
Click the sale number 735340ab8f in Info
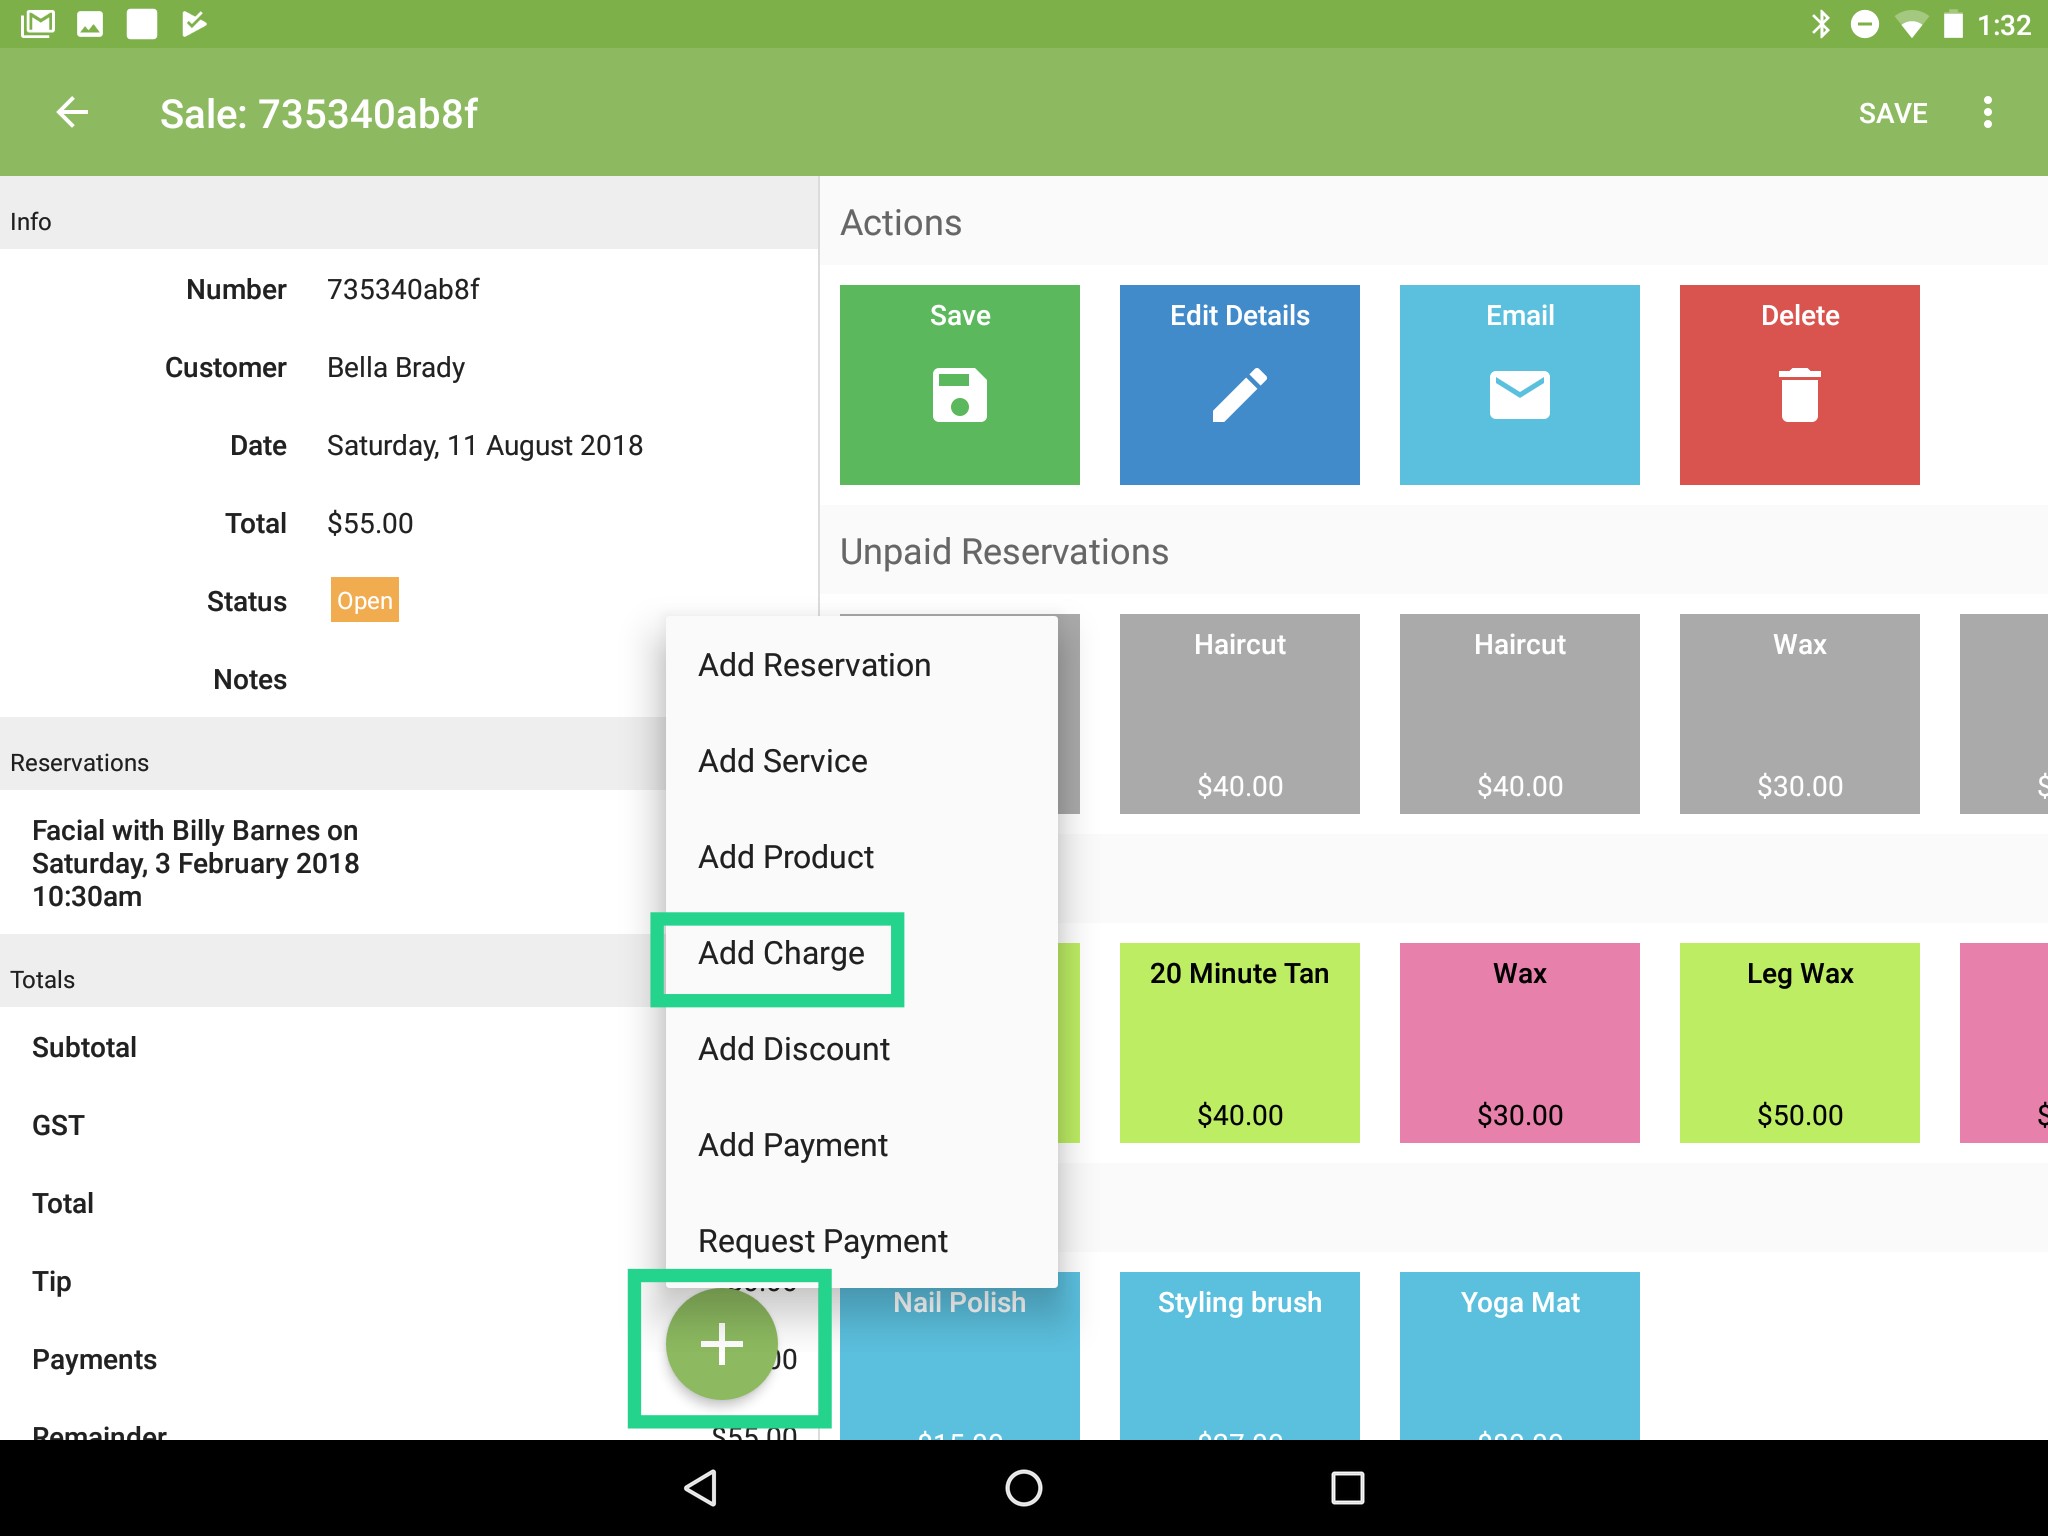tap(403, 290)
